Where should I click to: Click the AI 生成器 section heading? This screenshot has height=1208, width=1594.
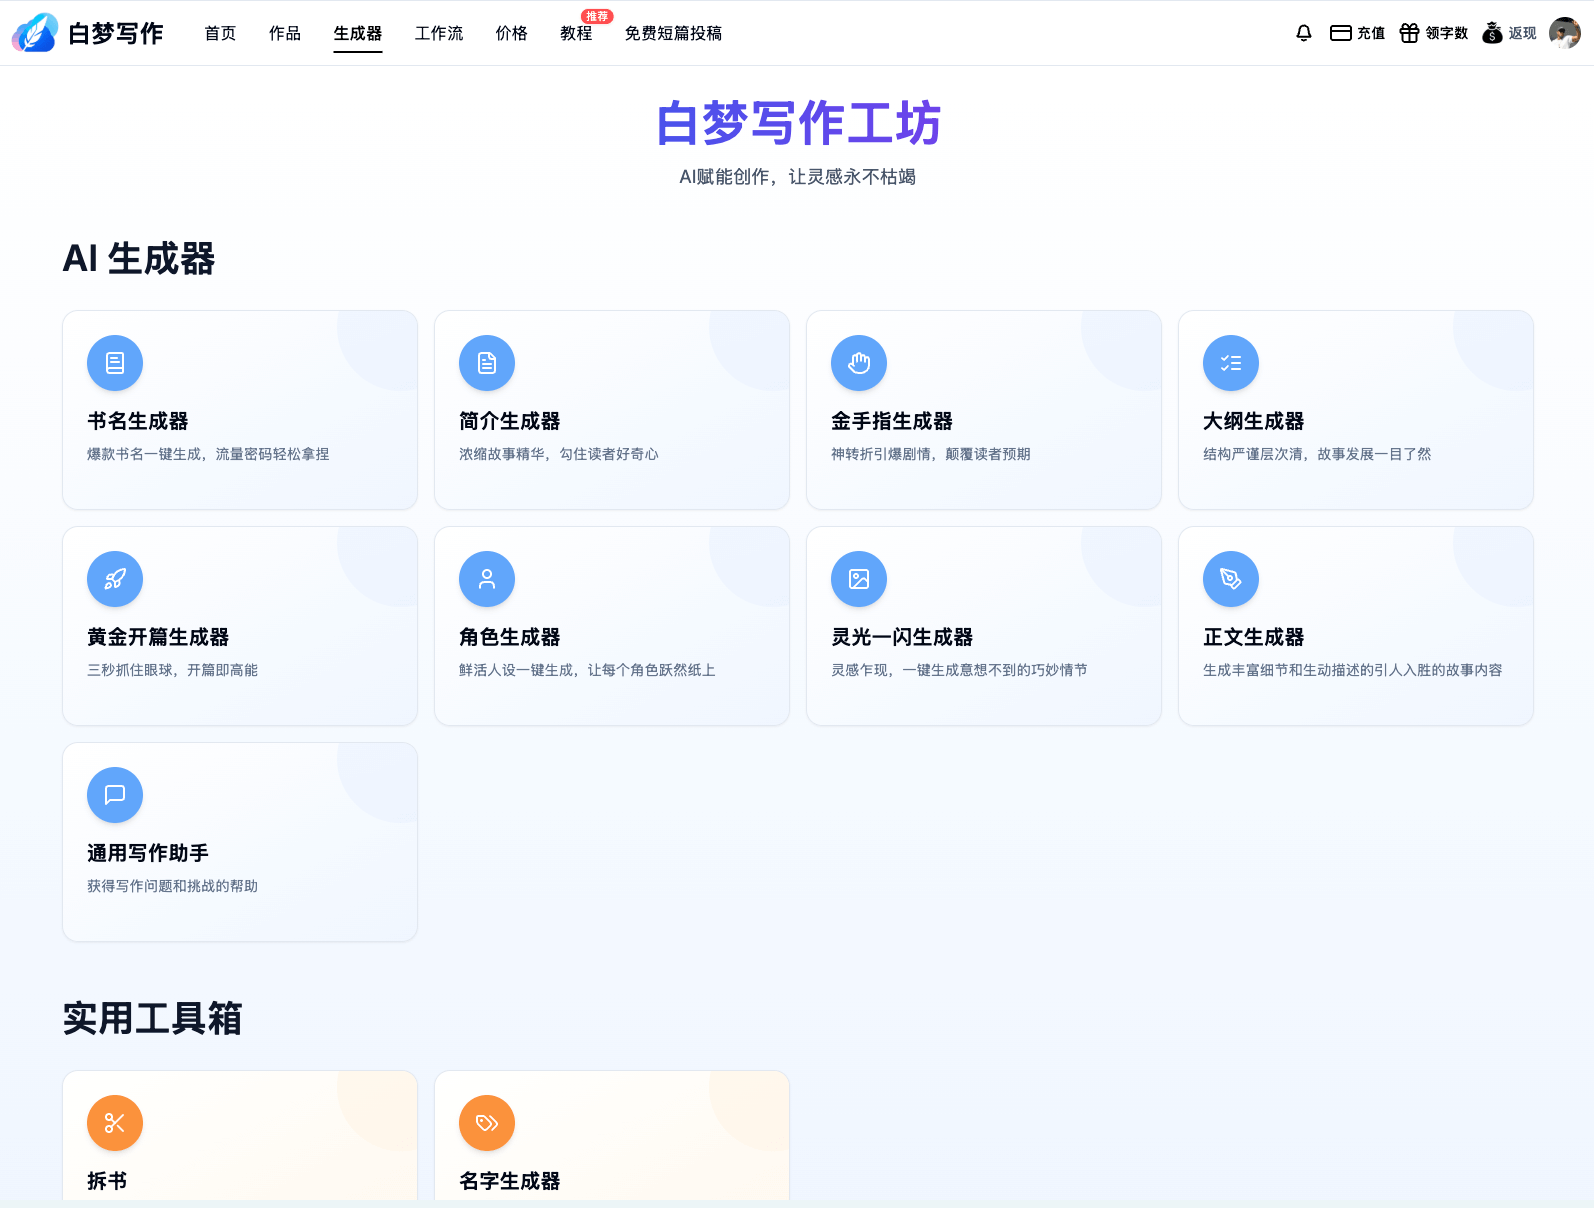pyautogui.click(x=139, y=258)
